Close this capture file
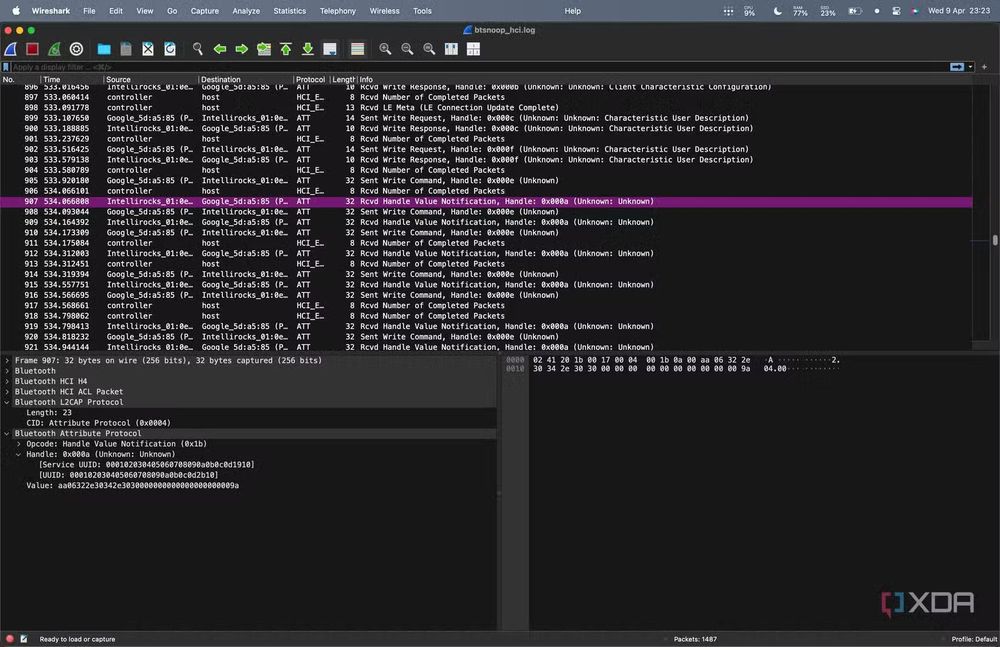1000x647 pixels. 148,49
